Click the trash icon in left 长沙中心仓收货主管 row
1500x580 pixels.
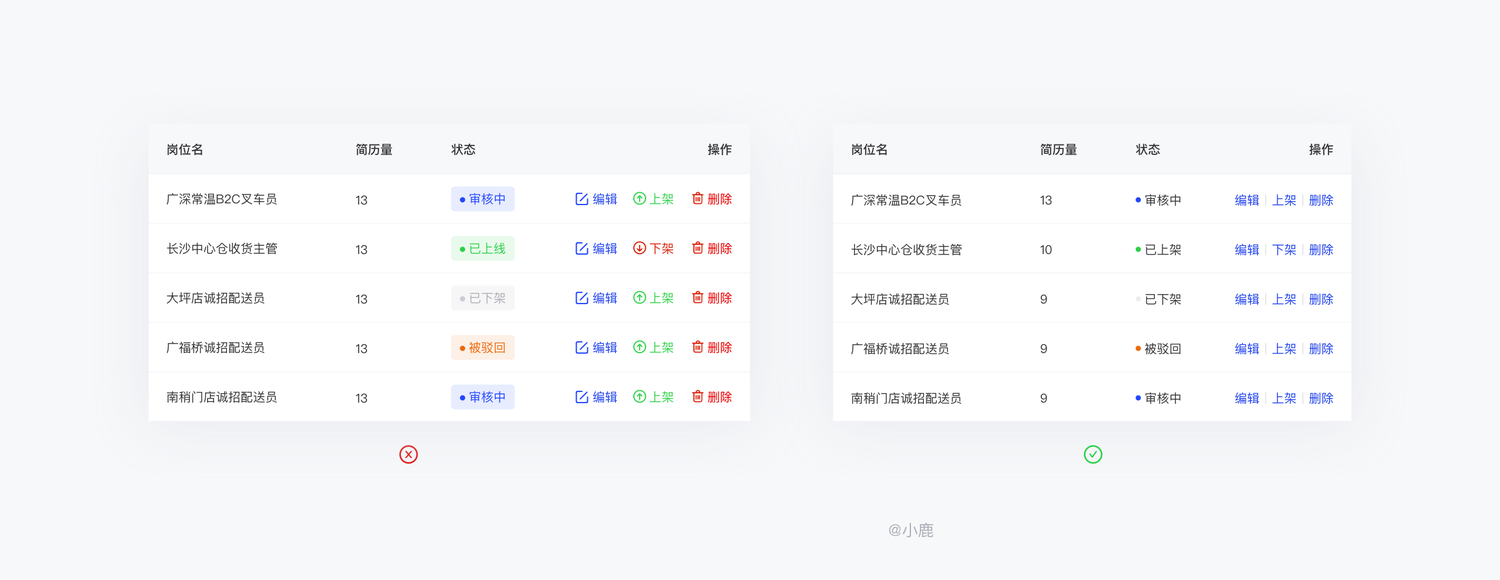point(698,248)
